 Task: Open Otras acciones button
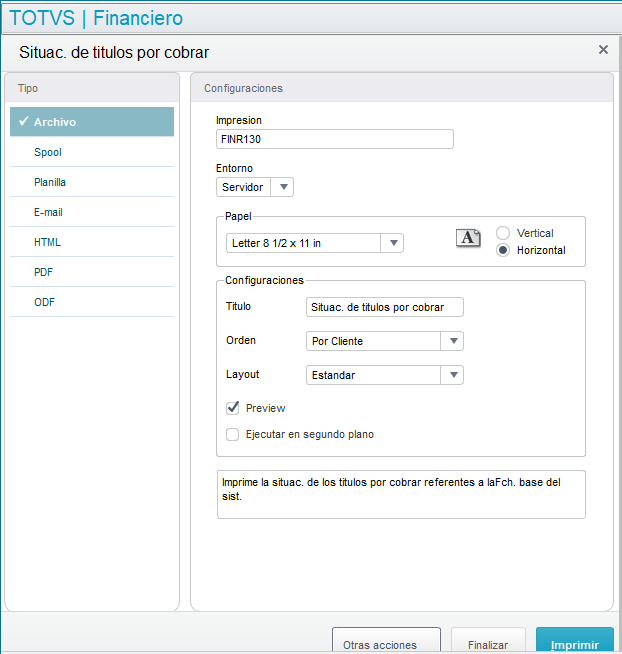[x=386, y=640]
